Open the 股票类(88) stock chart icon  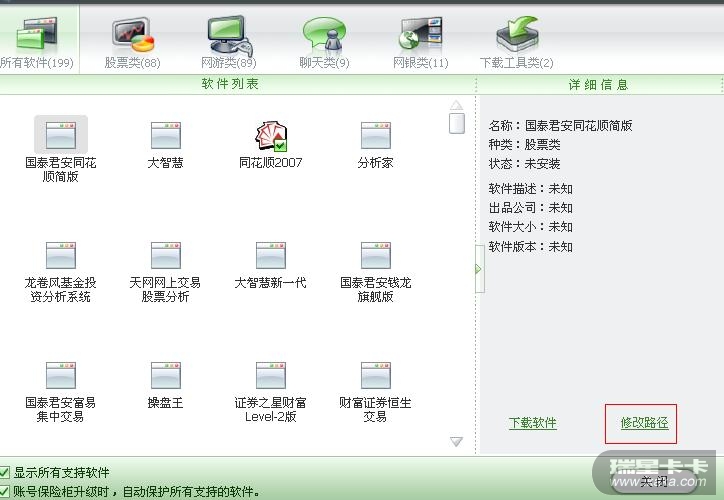point(133,35)
